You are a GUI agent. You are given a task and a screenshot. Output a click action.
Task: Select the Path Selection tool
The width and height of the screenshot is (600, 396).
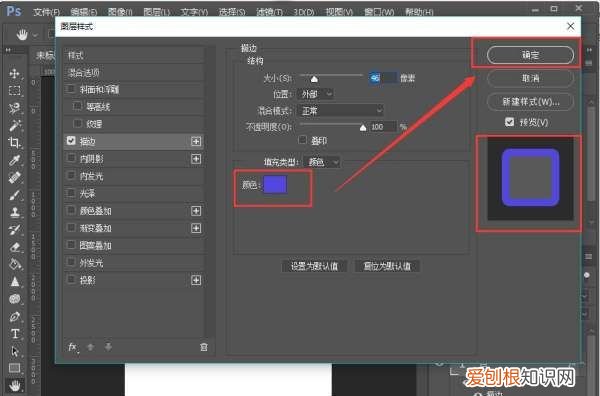(x=15, y=351)
